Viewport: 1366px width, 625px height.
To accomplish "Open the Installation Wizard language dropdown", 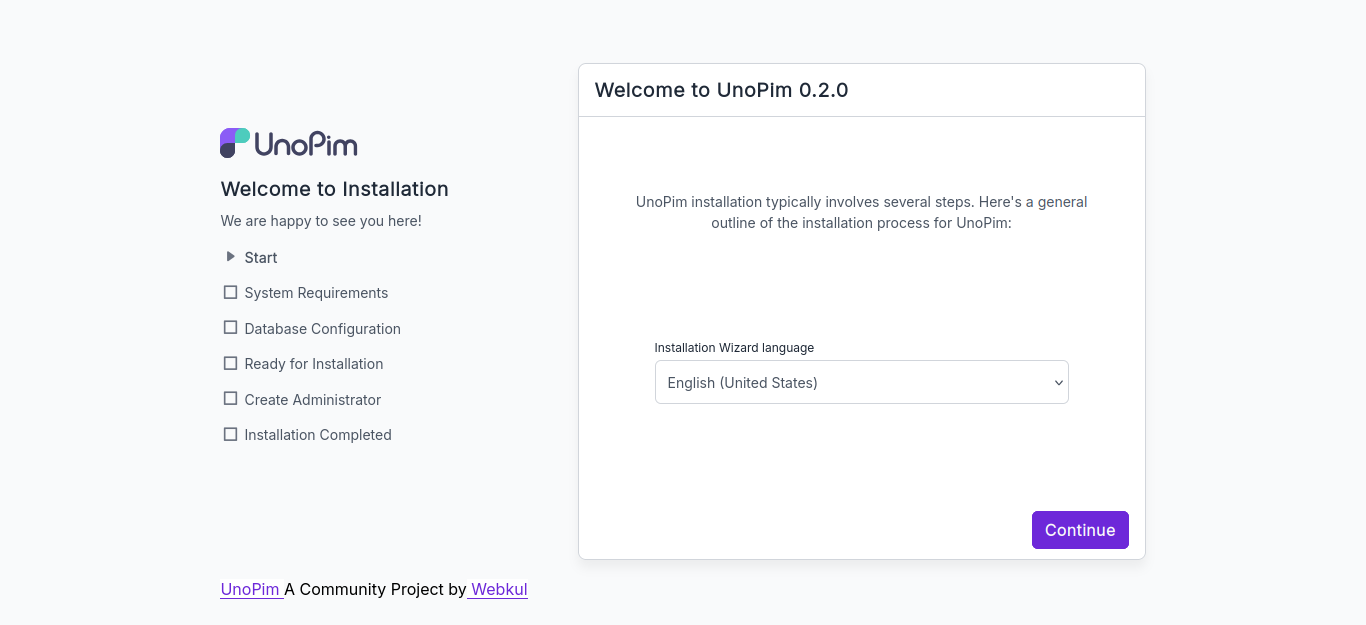I will [862, 382].
